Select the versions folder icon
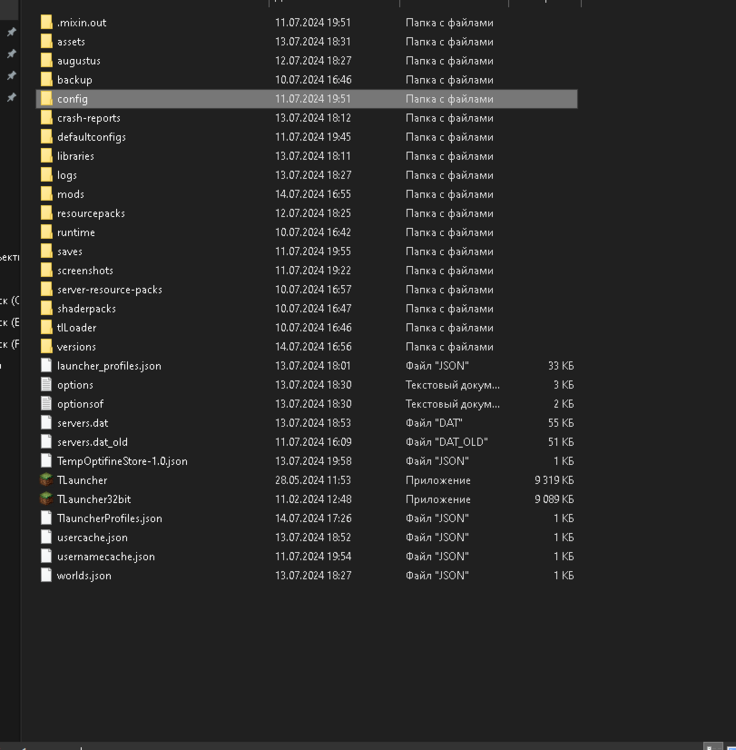This screenshot has height=750, width=736. [x=46, y=347]
